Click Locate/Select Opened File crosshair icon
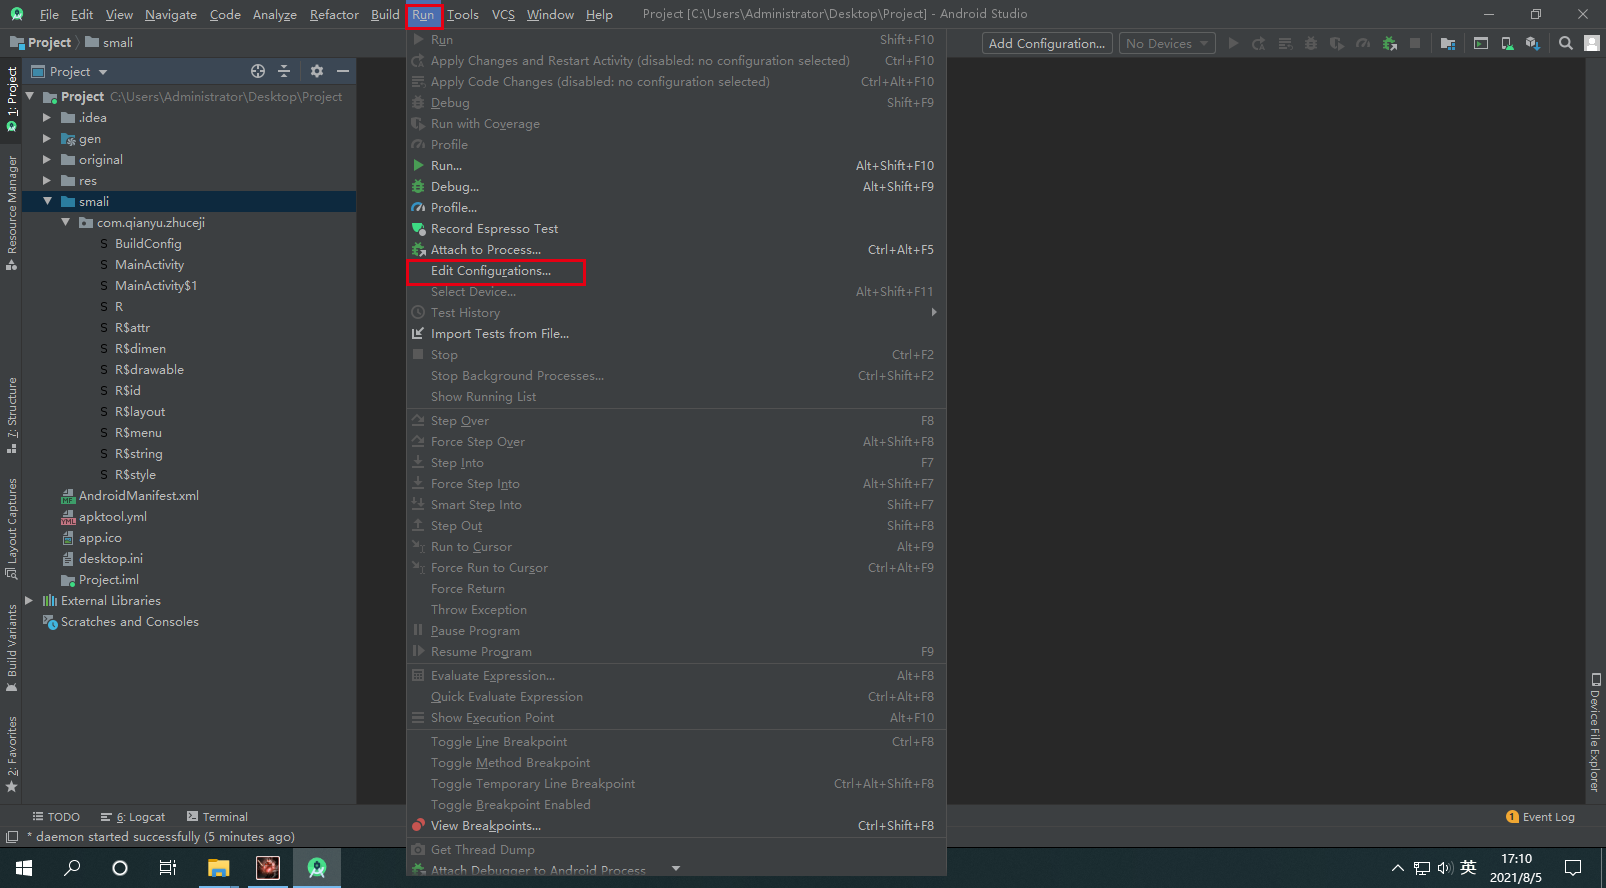Viewport: 1606px width, 888px height. pos(258,71)
